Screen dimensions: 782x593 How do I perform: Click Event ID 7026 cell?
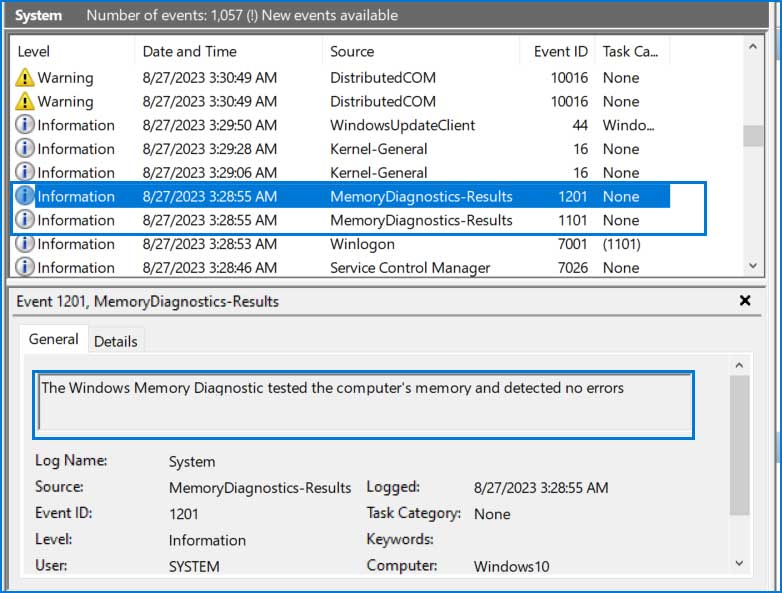(x=573, y=268)
